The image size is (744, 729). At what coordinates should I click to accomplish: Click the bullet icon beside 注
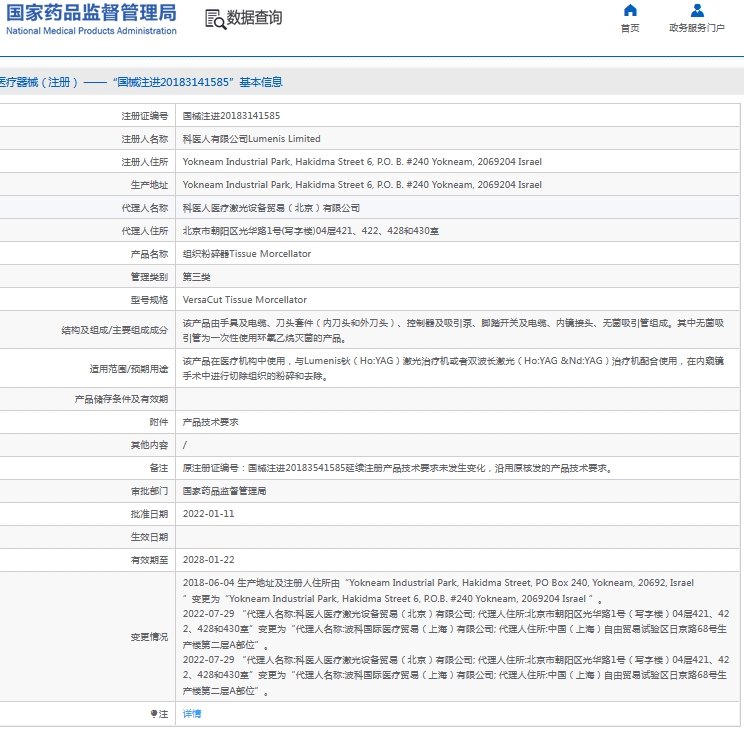pyautogui.click(x=154, y=713)
